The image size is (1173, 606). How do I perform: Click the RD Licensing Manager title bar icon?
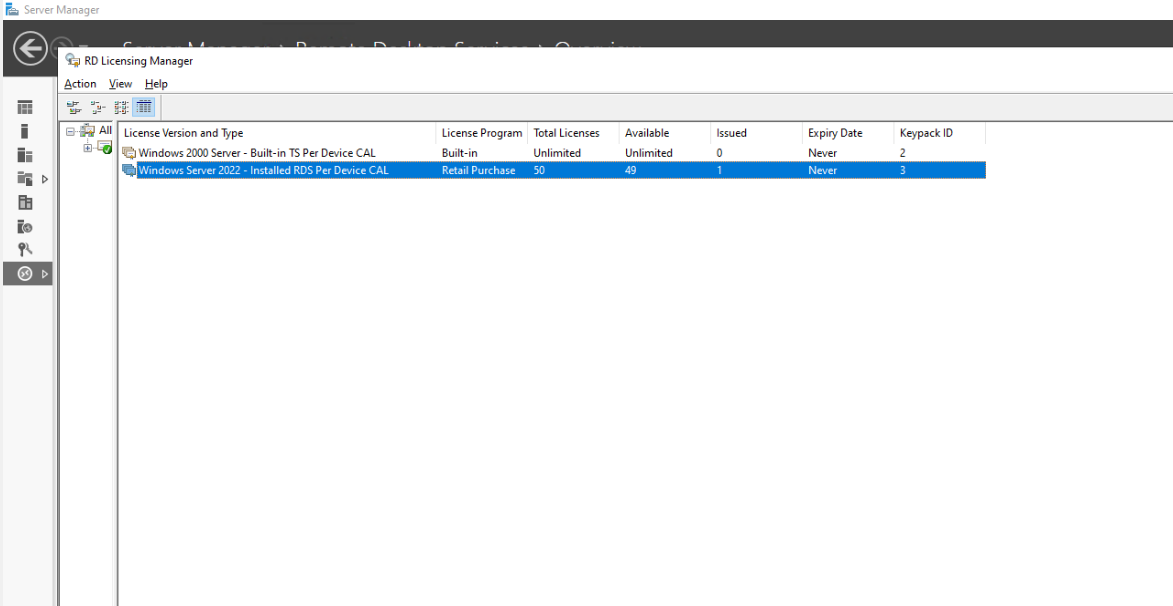[70, 60]
